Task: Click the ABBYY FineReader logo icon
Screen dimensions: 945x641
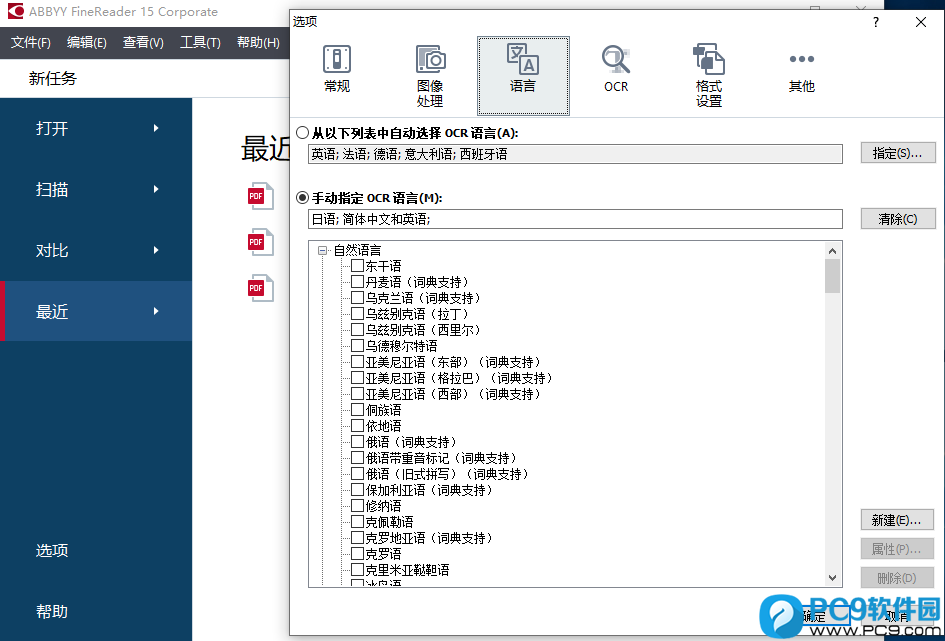Action: [x=16, y=11]
